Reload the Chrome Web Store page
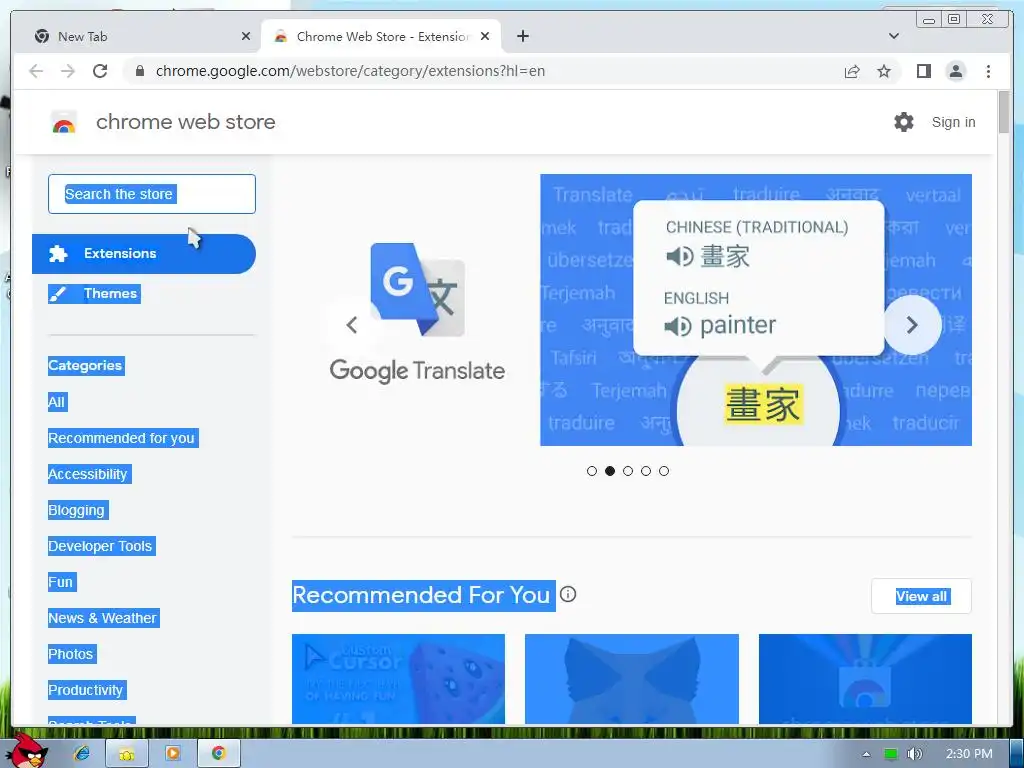The width and height of the screenshot is (1024, 768). click(100, 71)
